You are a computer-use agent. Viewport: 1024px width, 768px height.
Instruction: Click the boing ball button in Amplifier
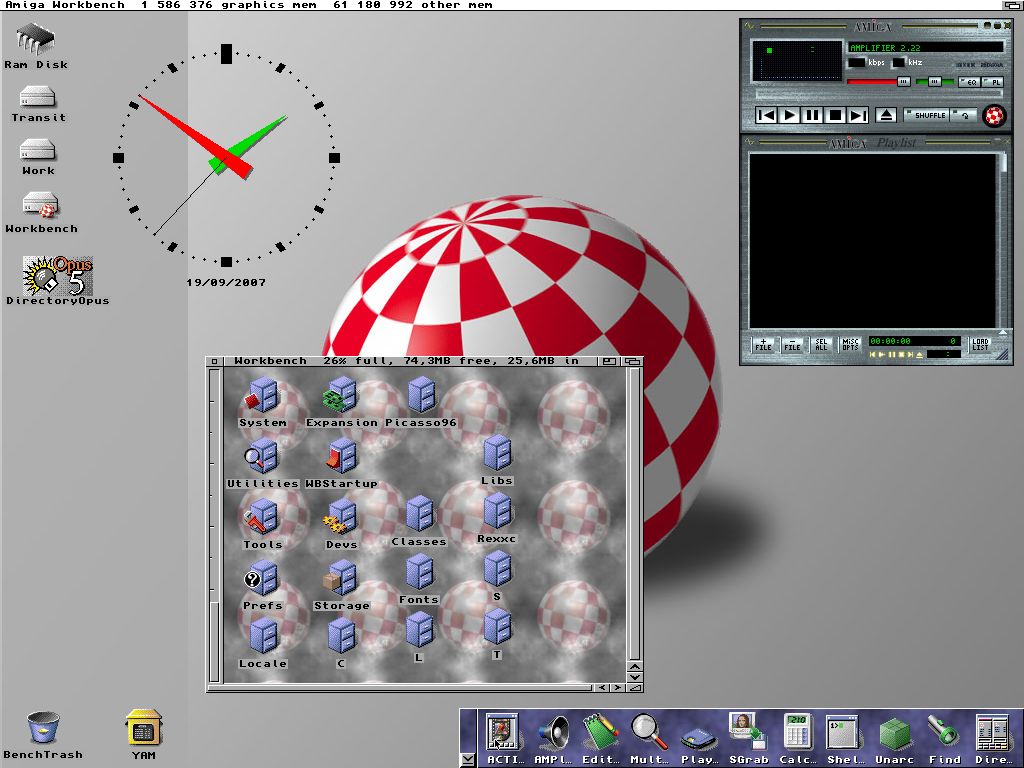click(994, 116)
